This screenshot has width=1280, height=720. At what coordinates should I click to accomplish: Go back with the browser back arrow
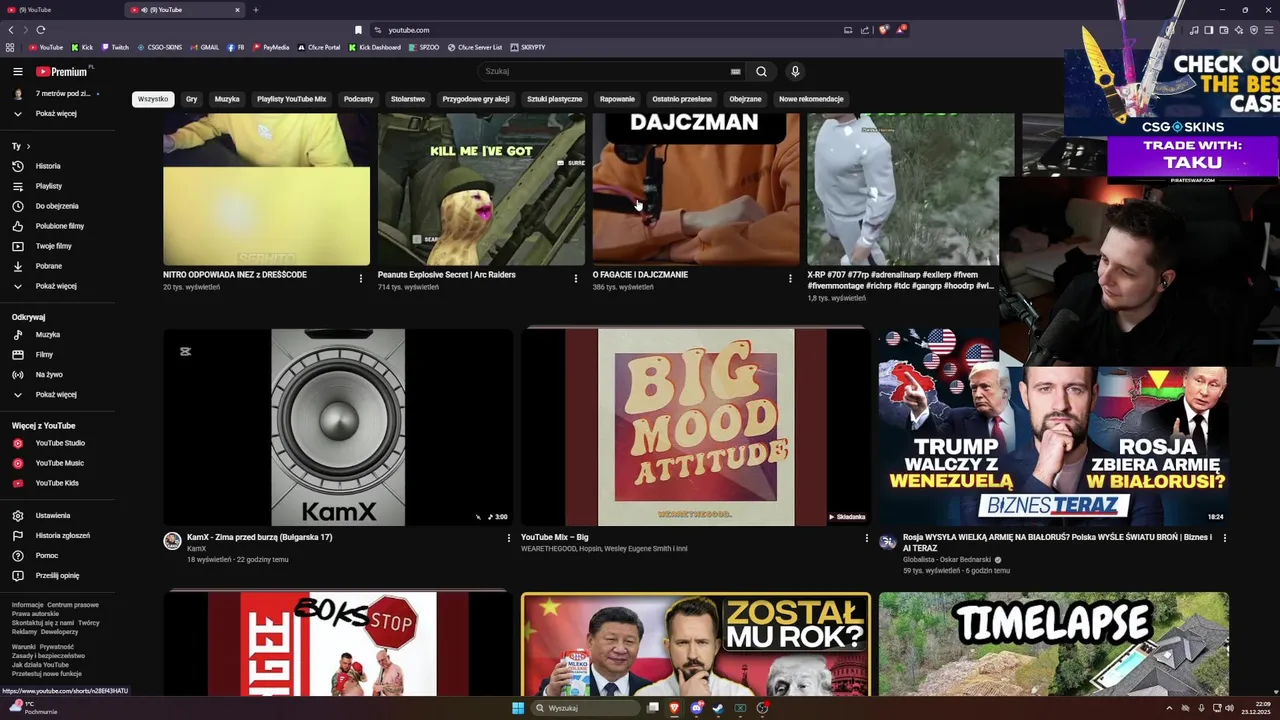[11, 30]
